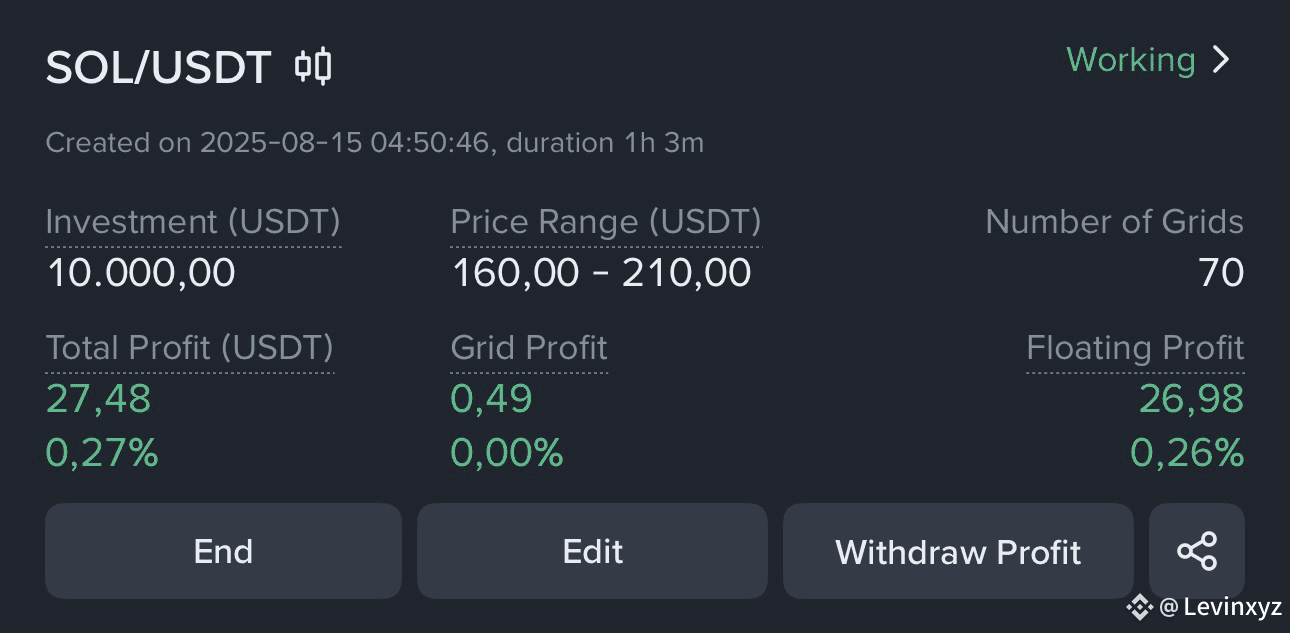This screenshot has height=633, width=1290.
Task: Tap the Floating Profit label
Action: coord(1135,348)
